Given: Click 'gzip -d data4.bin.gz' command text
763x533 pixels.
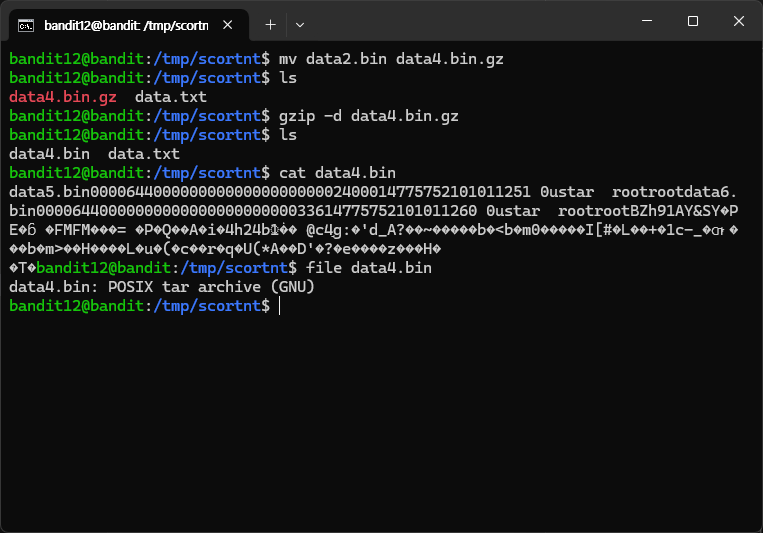Looking at the screenshot, I should [x=368, y=116].
